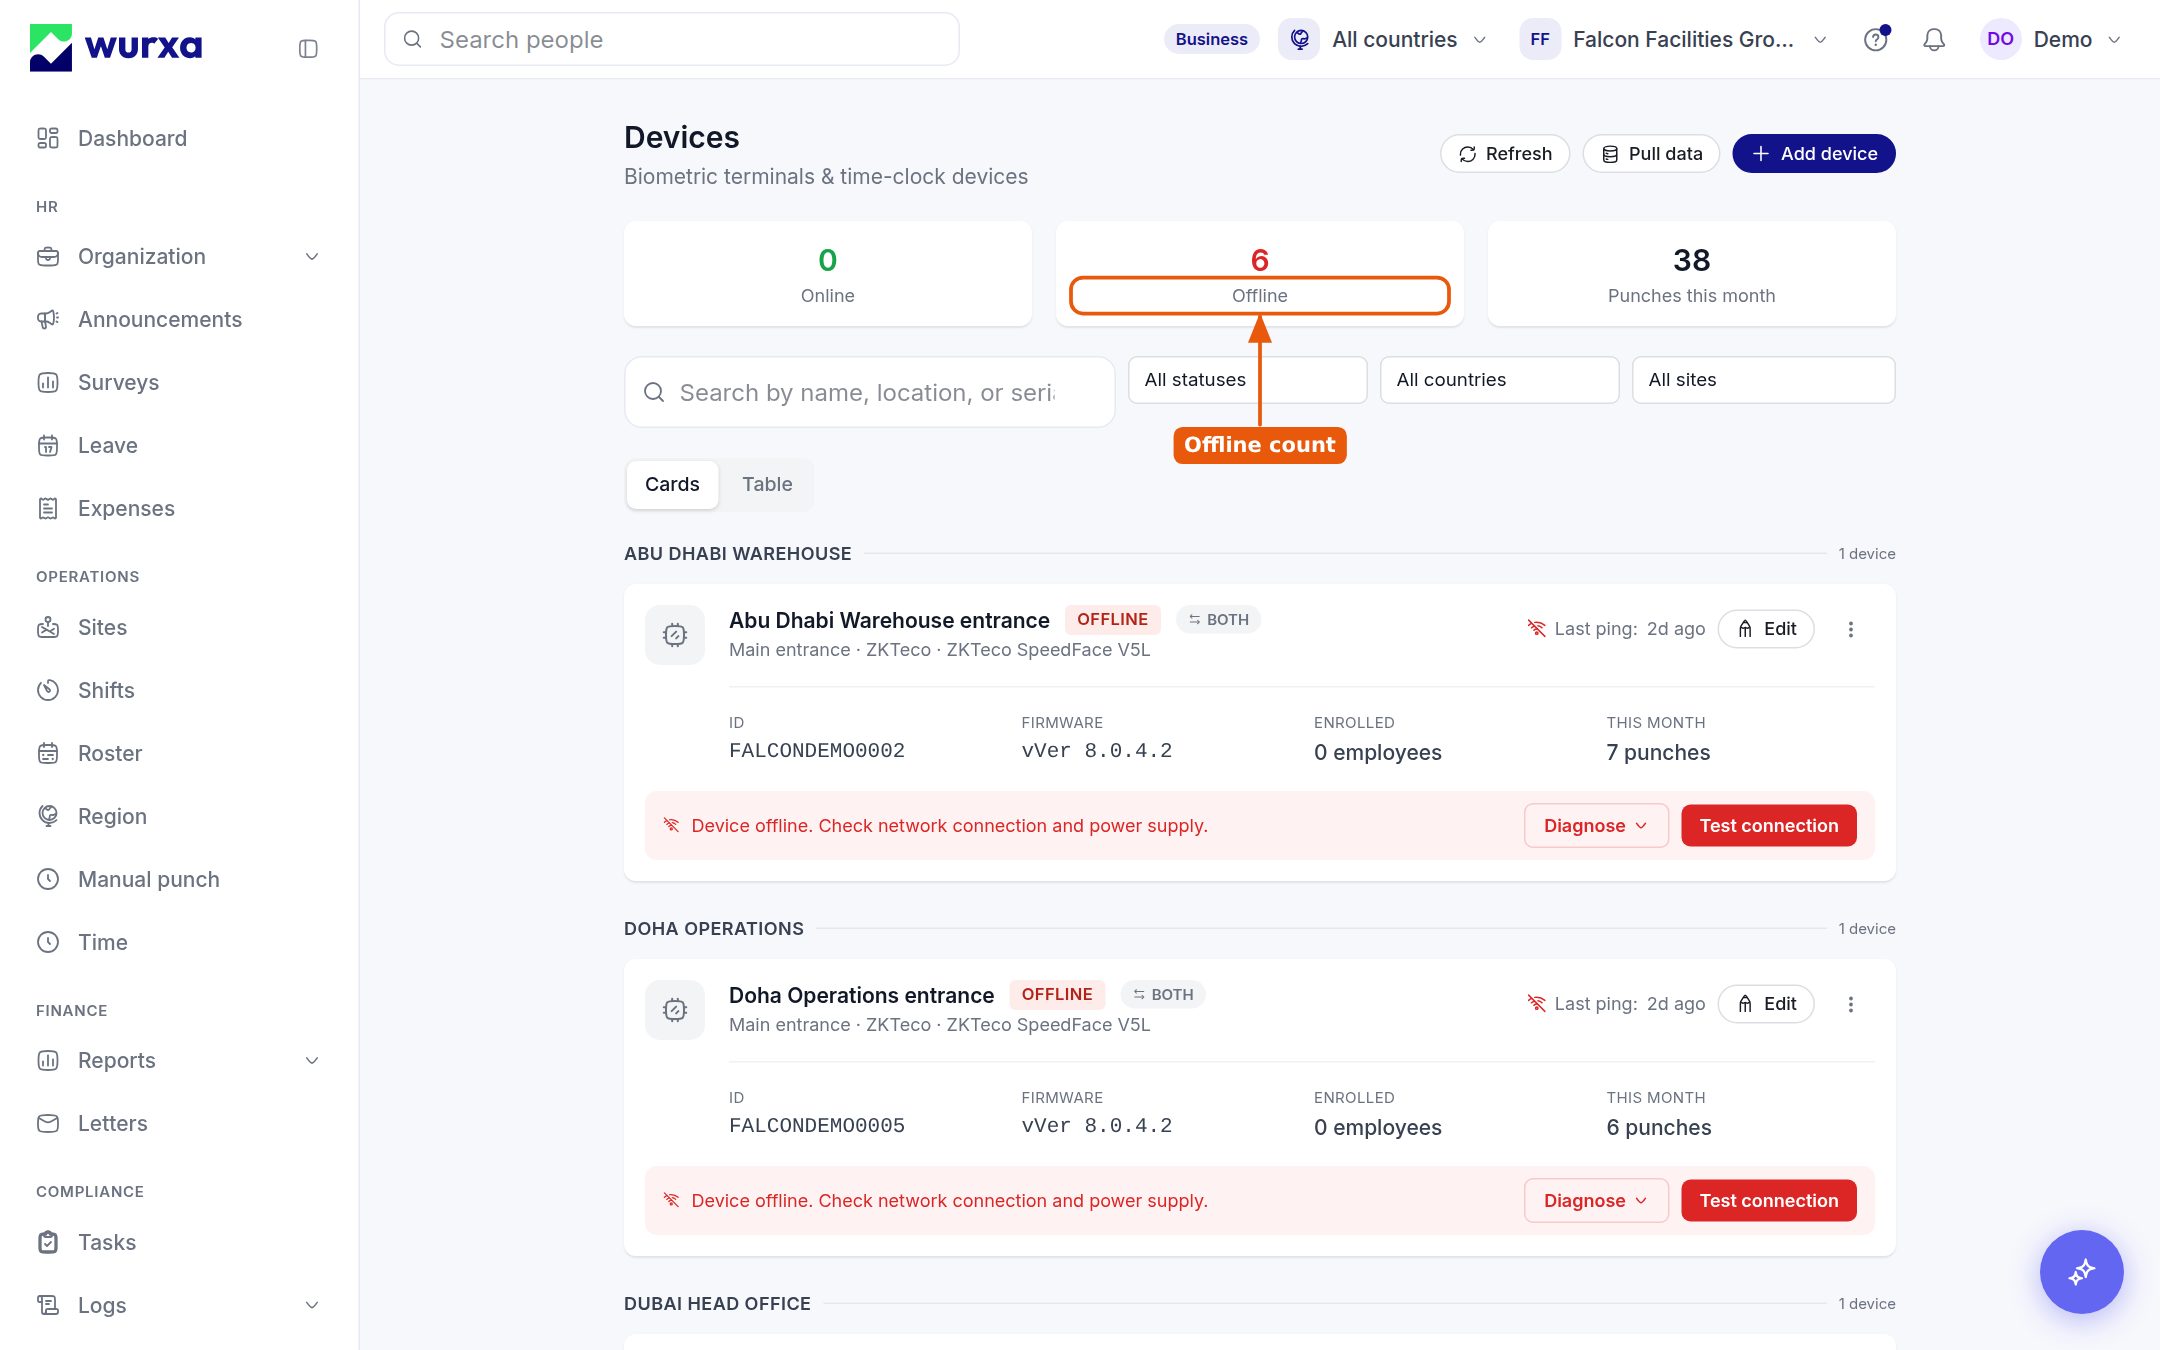Open Announcements page
Image resolution: width=2160 pixels, height=1350 pixels.
pyautogui.click(x=179, y=319)
